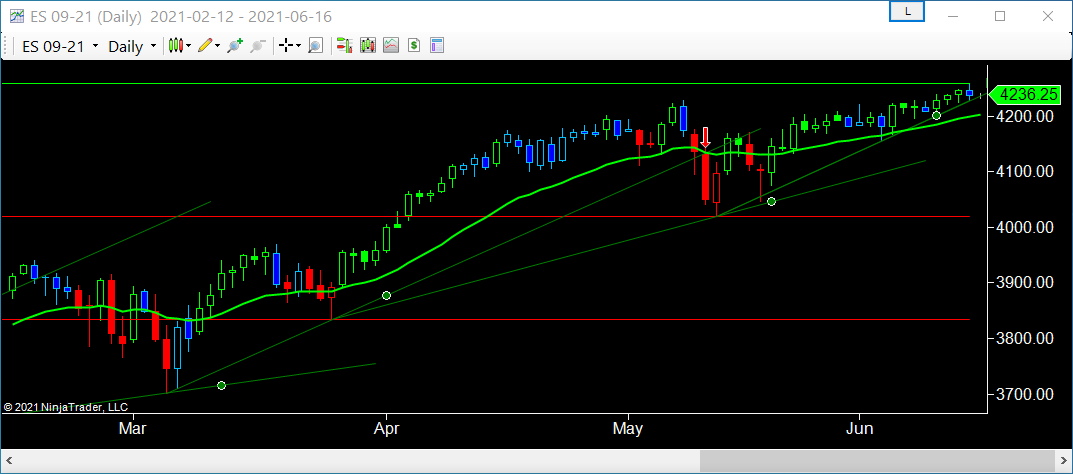Click the 3700.00 price axis label
Image resolution: width=1073 pixels, height=474 pixels.
coord(1024,395)
